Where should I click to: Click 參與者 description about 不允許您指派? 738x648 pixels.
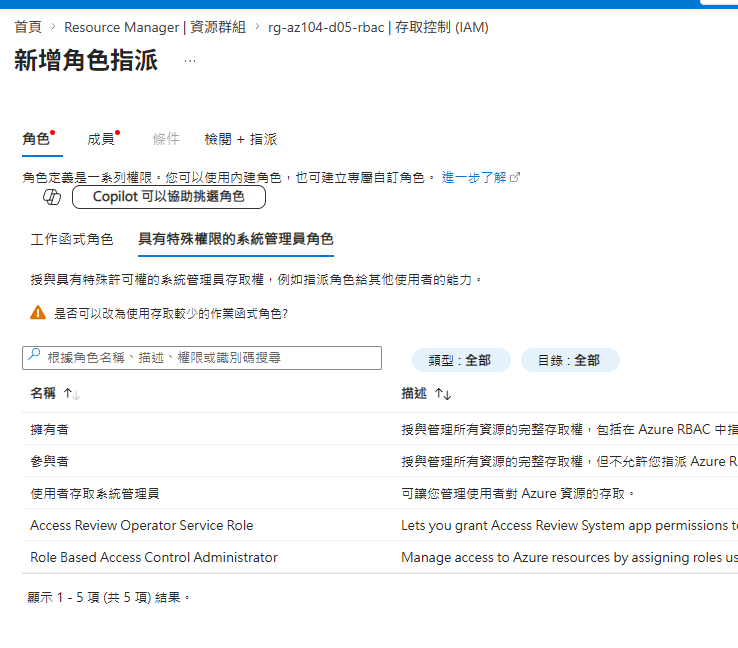tap(570, 462)
